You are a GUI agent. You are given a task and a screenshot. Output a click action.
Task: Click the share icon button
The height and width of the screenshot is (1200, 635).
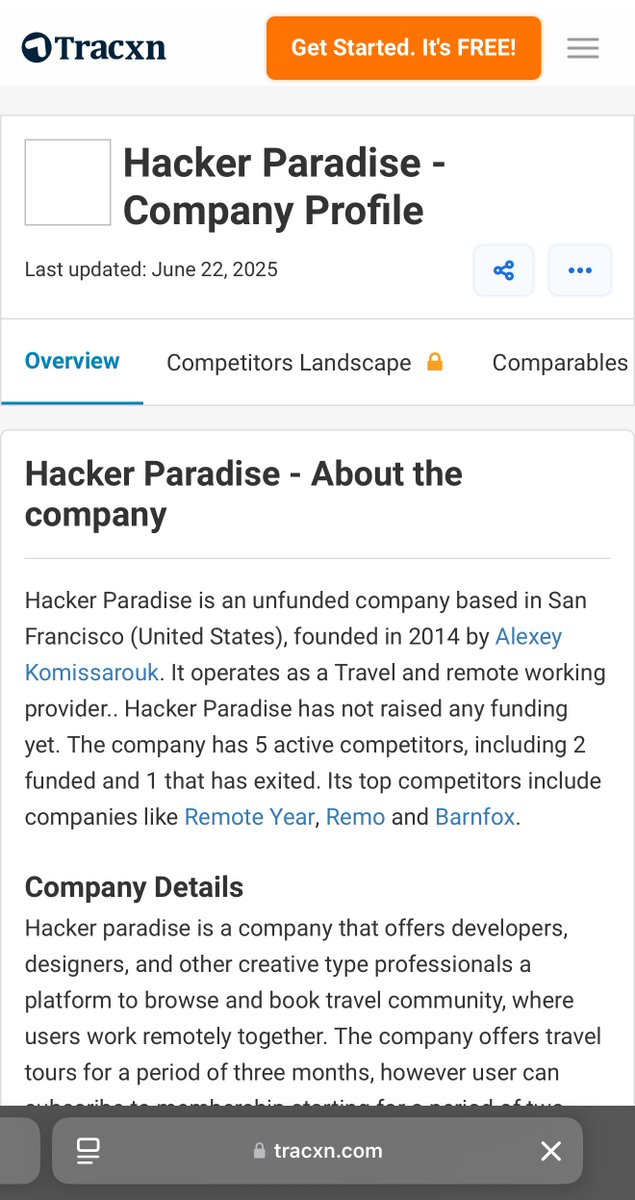(x=504, y=270)
